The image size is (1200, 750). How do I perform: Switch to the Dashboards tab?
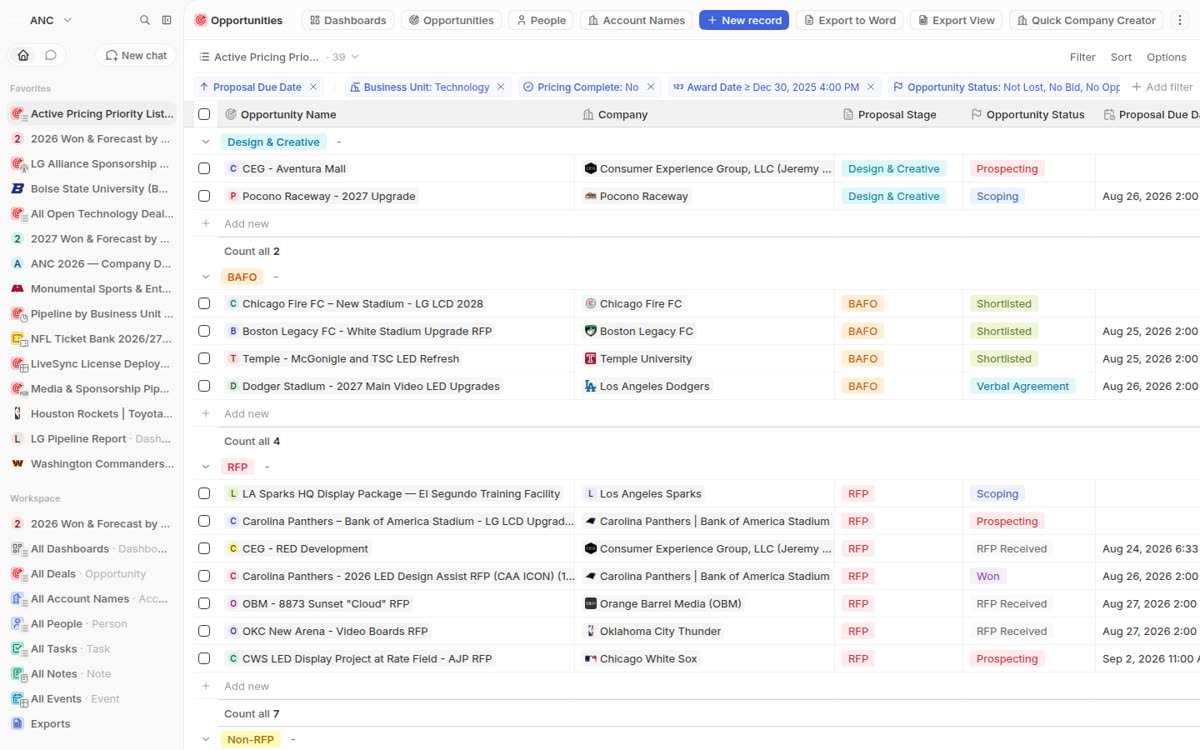coord(348,20)
